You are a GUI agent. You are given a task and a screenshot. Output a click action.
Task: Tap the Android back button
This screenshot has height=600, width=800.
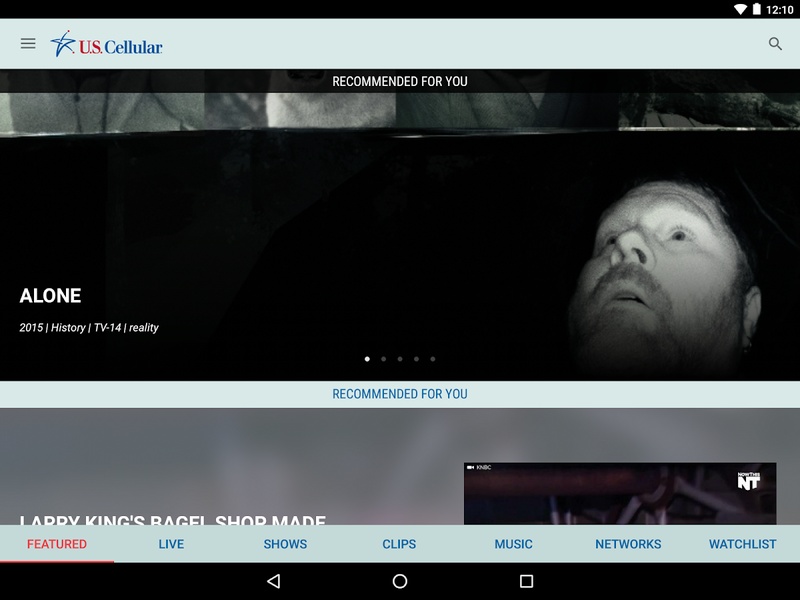[274, 581]
